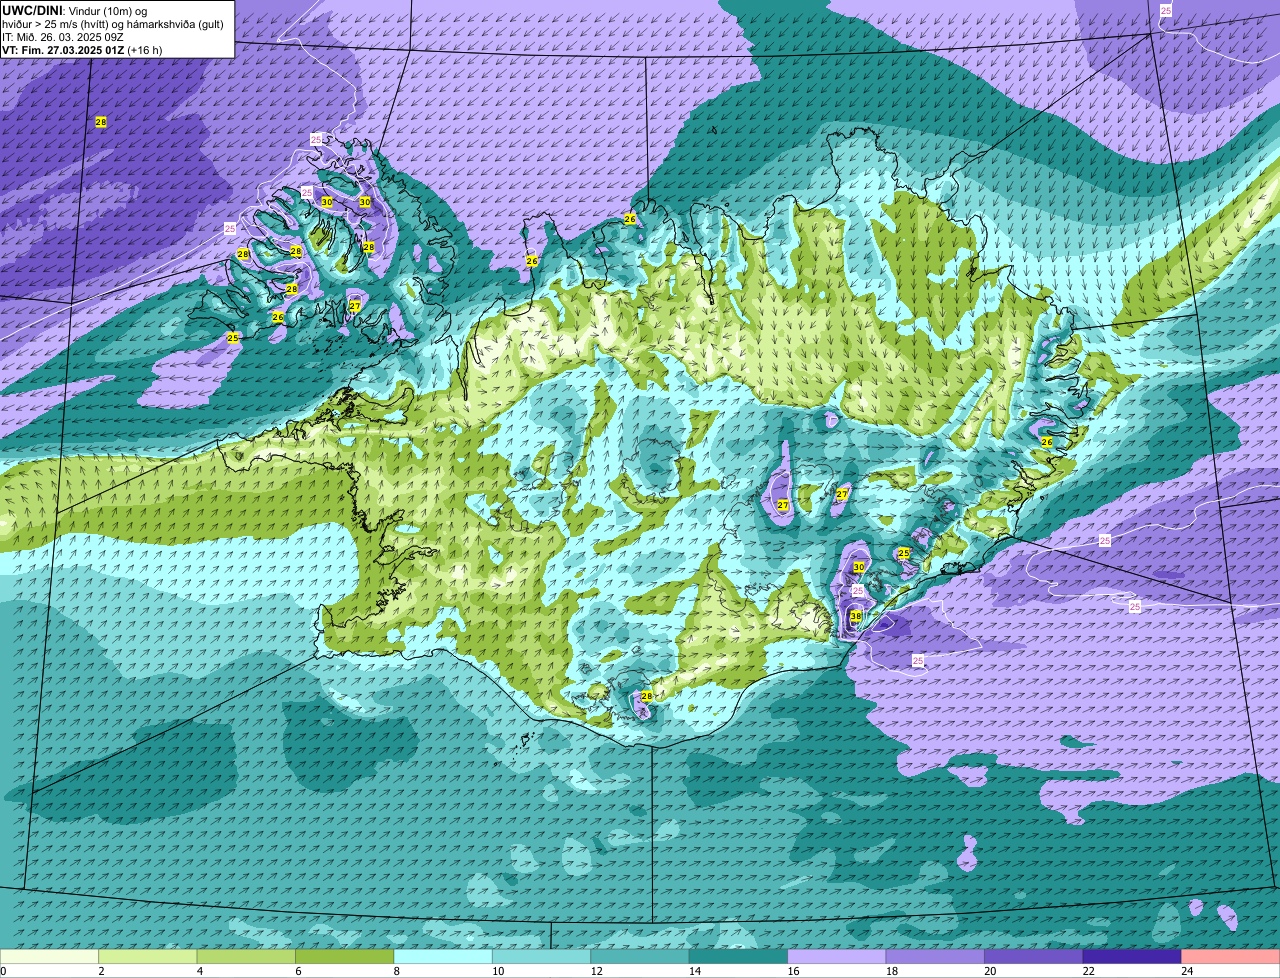Screen dimensions: 1280x978
Task: Pick the 4–6 m/s green legend swatch
Action: pos(246,956)
